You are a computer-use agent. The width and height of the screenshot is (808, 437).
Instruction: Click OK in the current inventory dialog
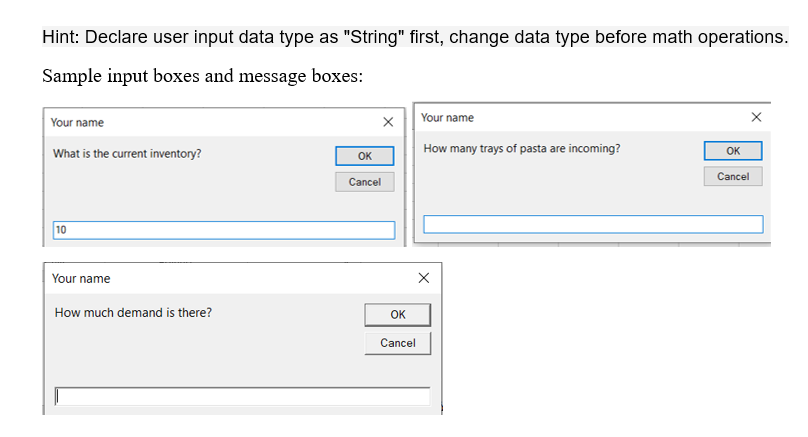(364, 156)
